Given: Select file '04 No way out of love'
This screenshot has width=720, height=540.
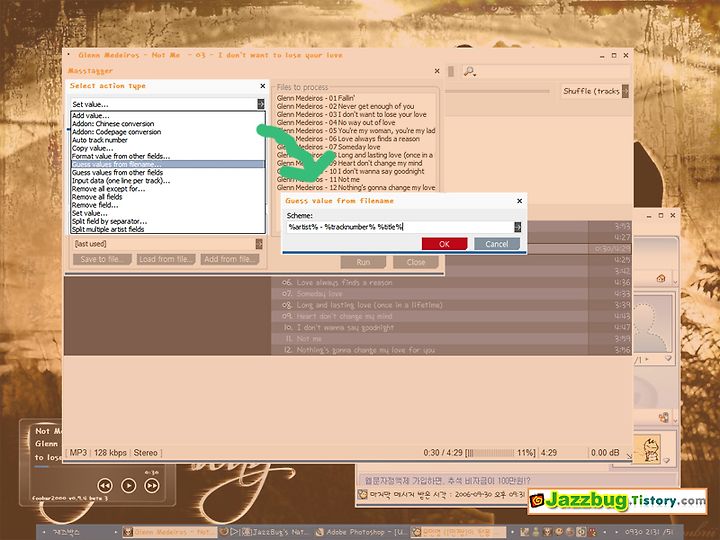Looking at the screenshot, I should 336,123.
